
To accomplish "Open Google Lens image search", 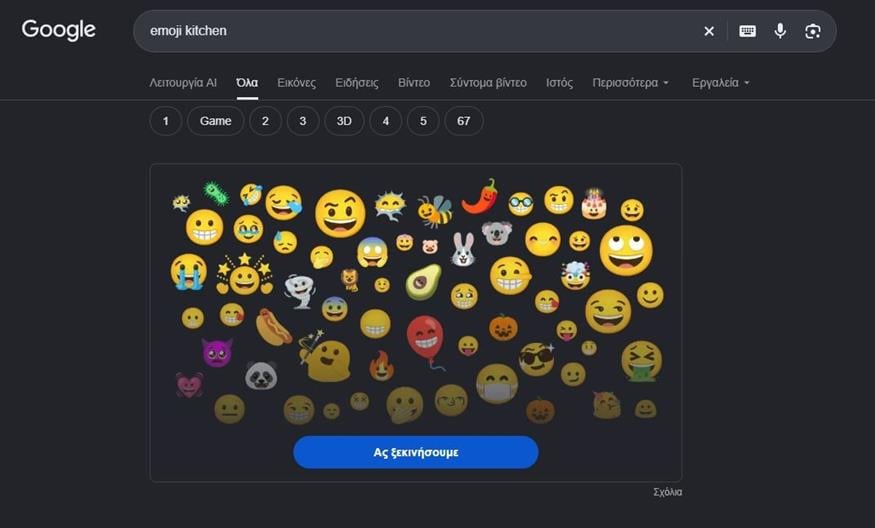I will (812, 31).
